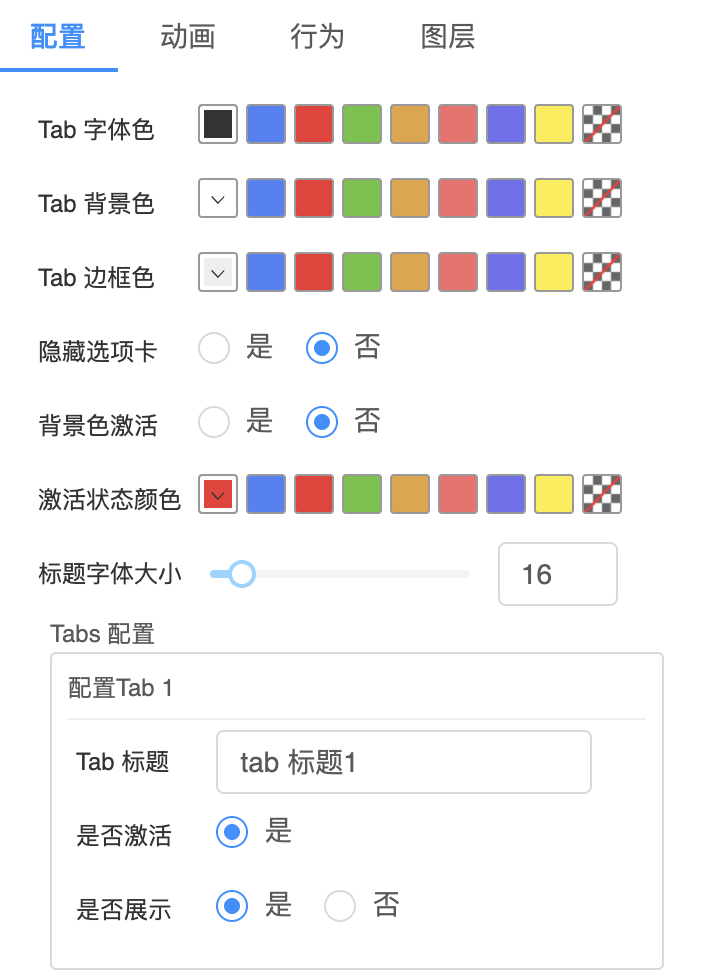Choose green swatch for Tab 背景色
Screen dimensions: 706x978
tap(362, 198)
